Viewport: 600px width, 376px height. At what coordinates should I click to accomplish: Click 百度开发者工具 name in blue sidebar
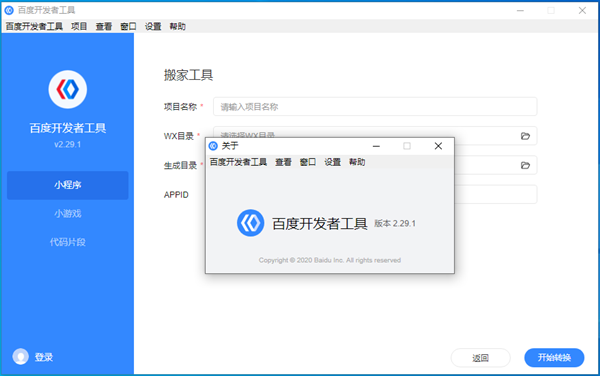(x=68, y=128)
